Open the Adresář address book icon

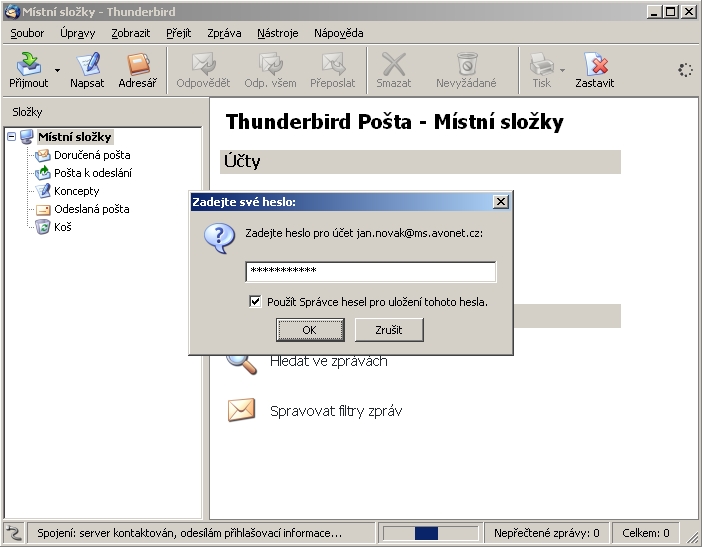pyautogui.click(x=137, y=64)
